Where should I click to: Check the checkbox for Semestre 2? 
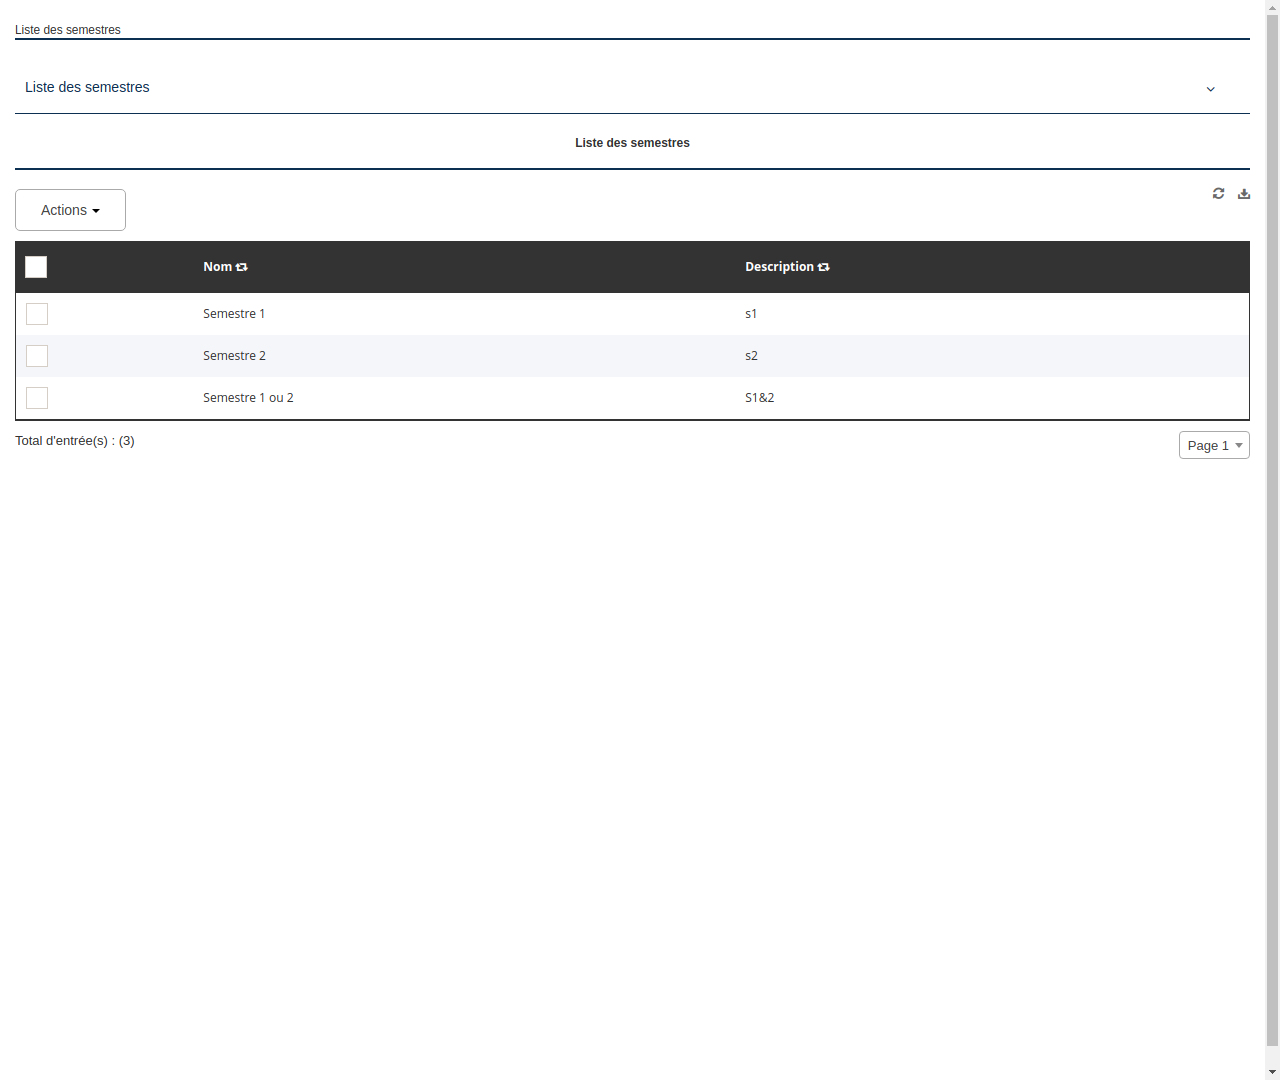(x=37, y=356)
